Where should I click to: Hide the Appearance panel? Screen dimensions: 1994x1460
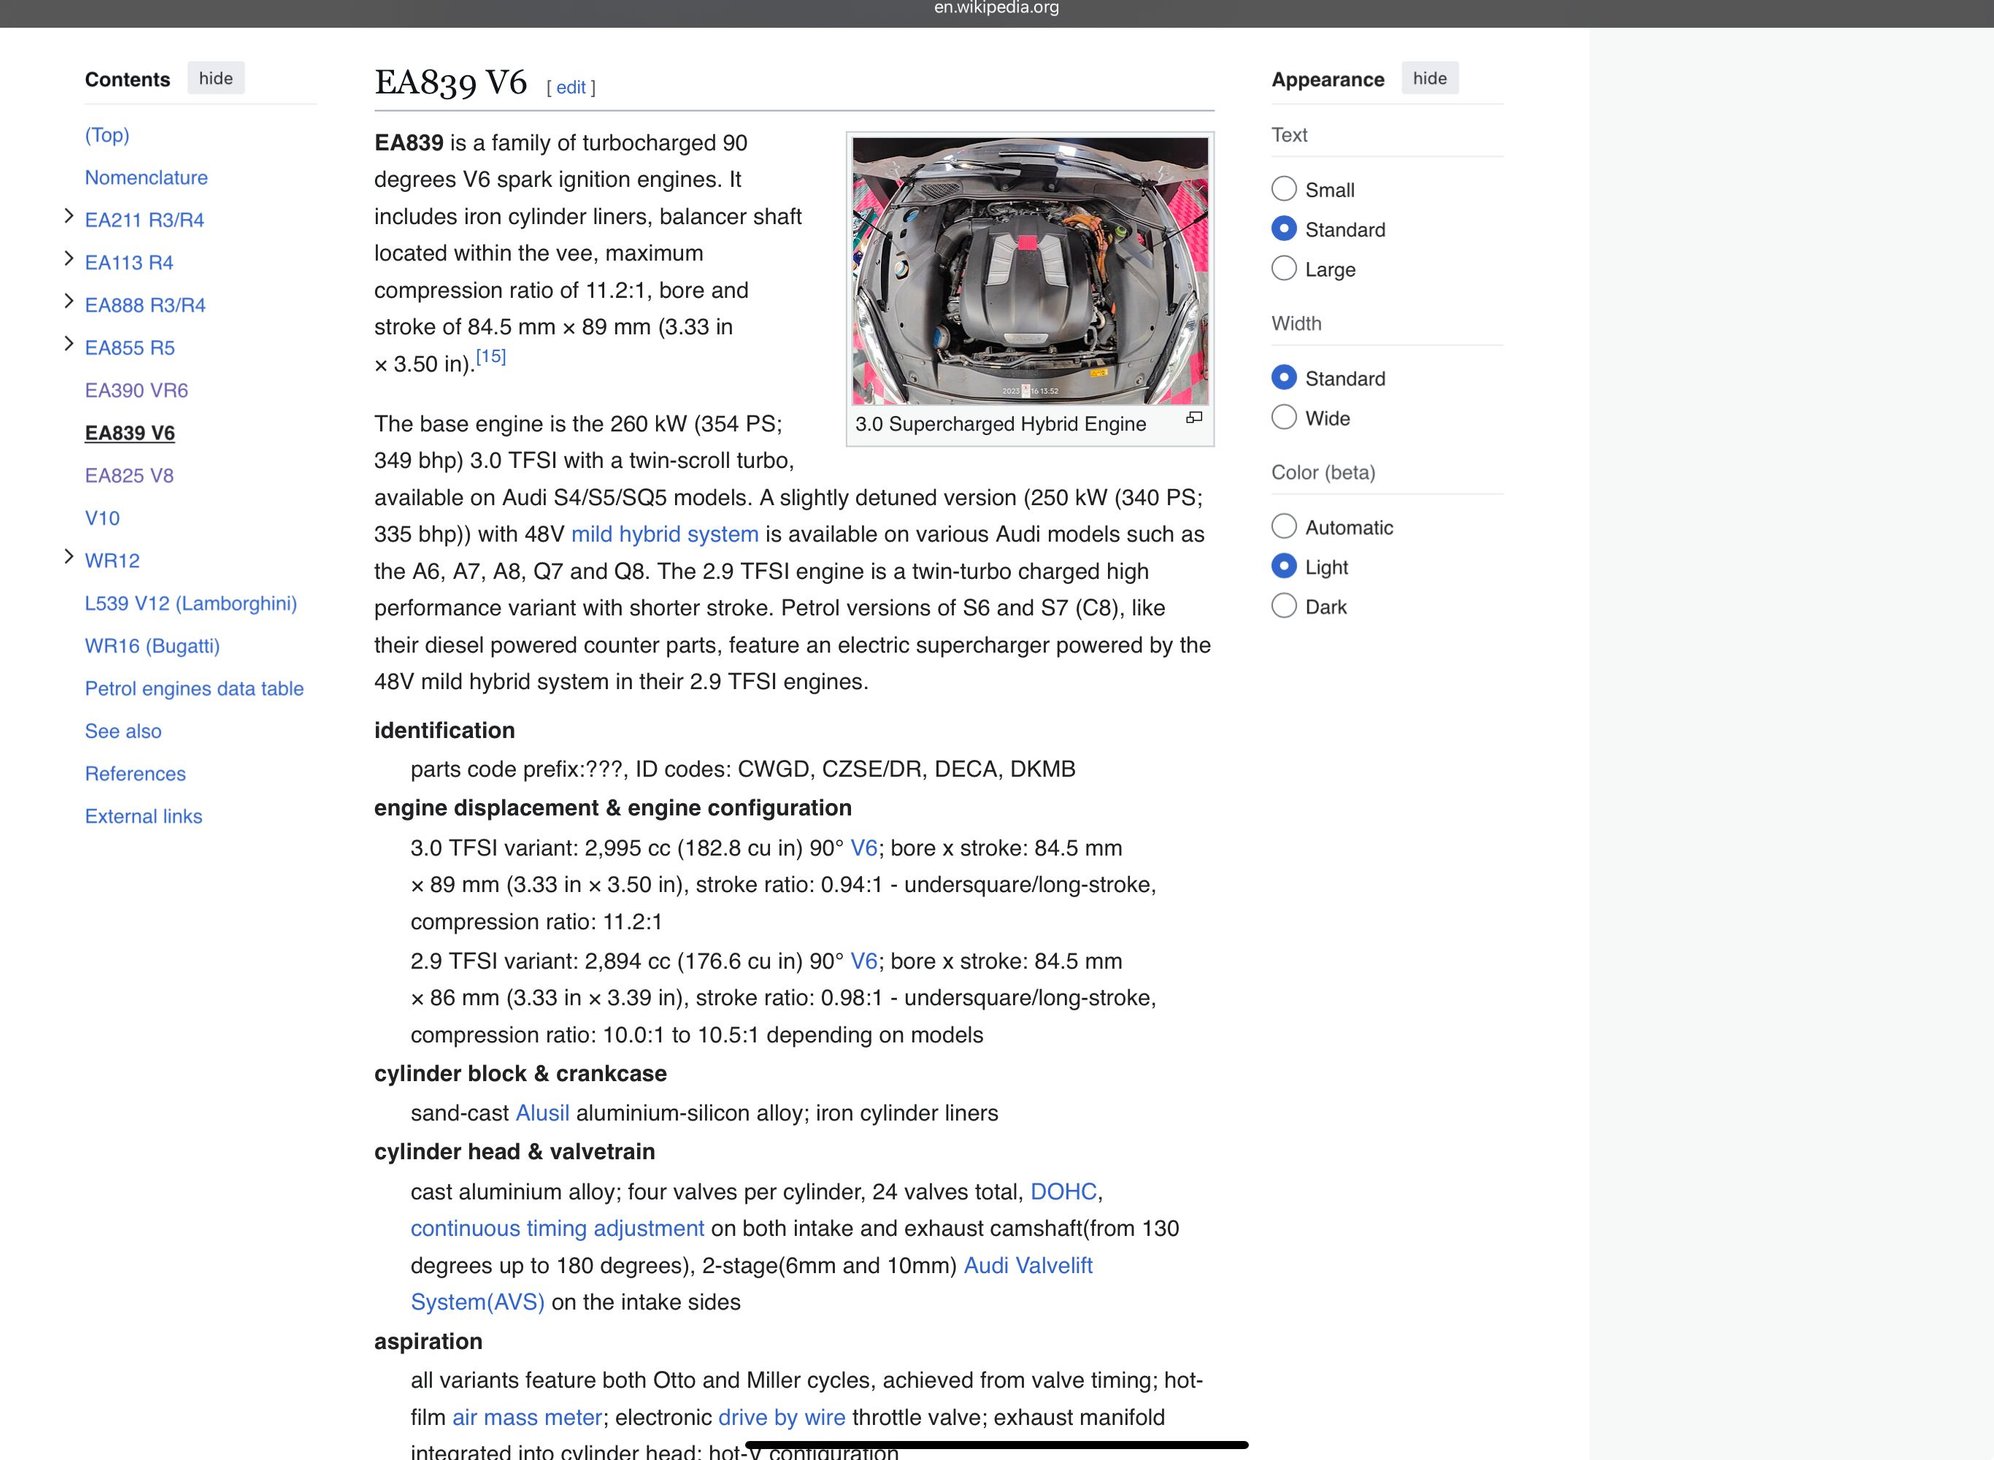(1429, 77)
